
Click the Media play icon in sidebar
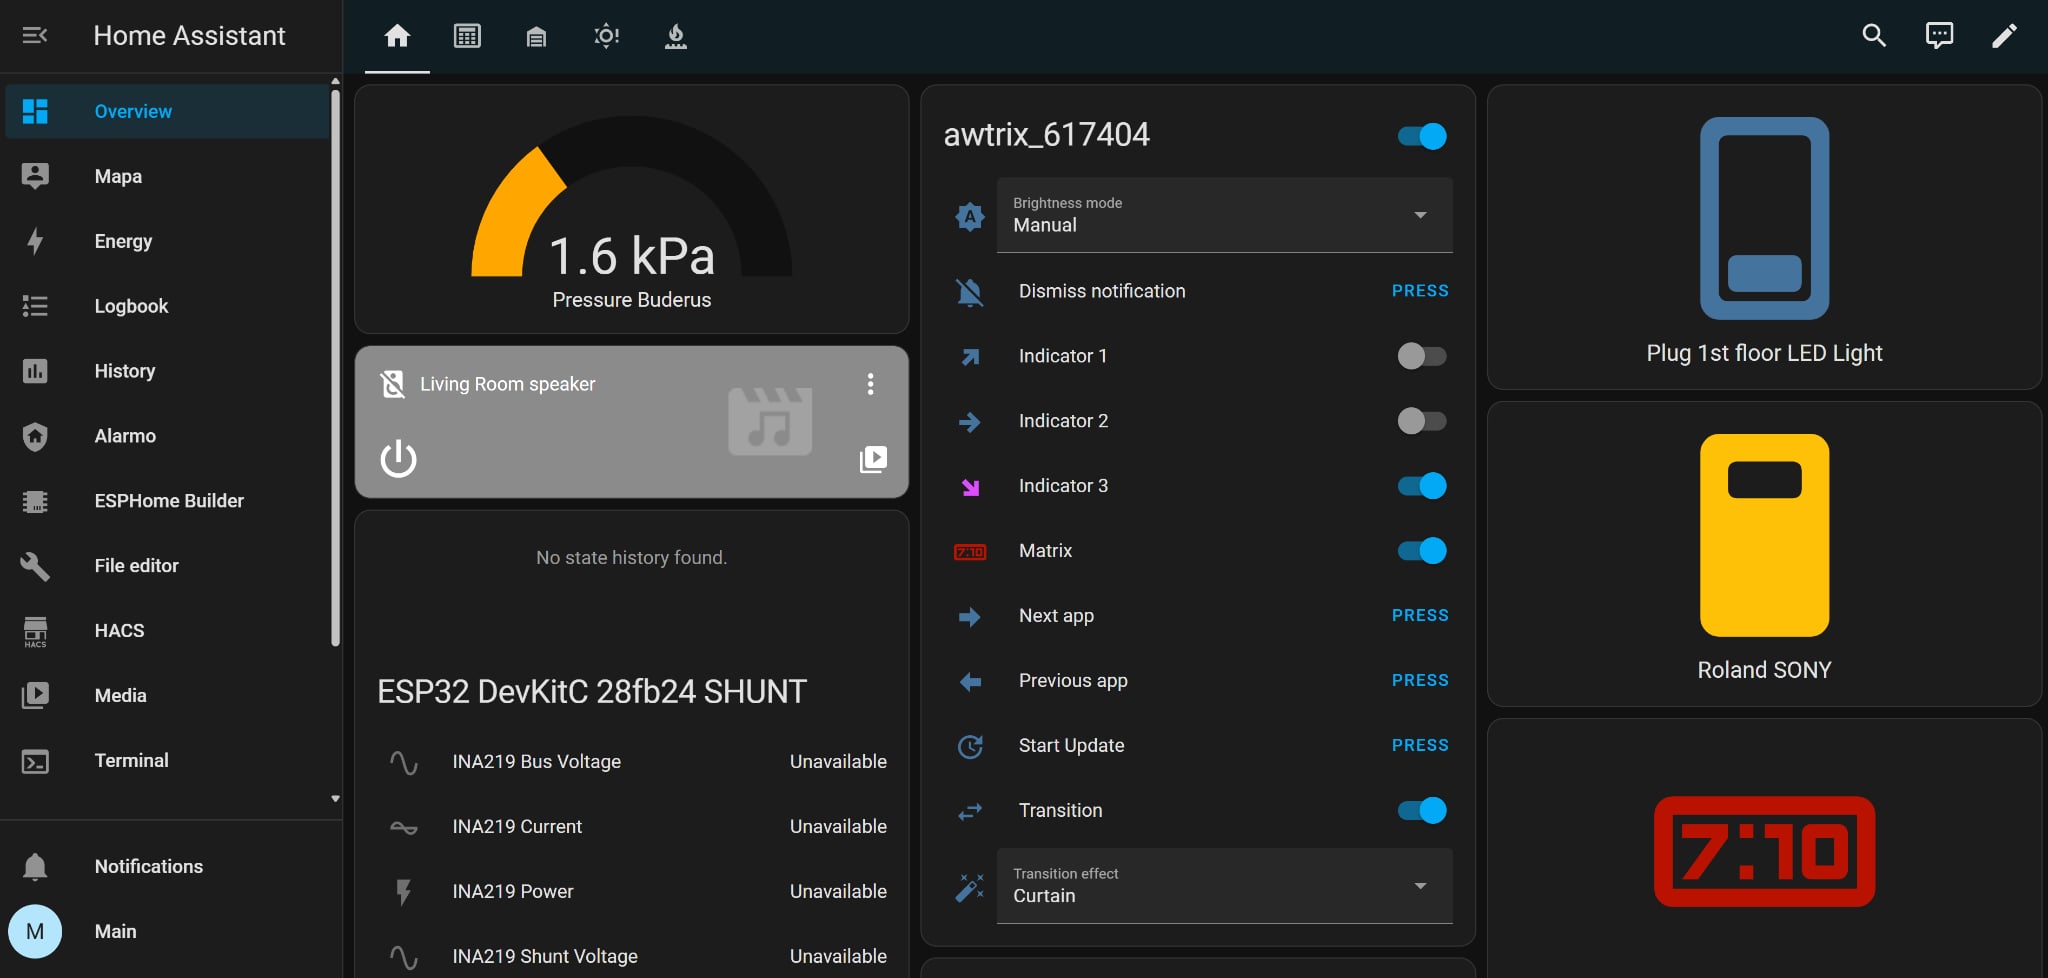[35, 695]
